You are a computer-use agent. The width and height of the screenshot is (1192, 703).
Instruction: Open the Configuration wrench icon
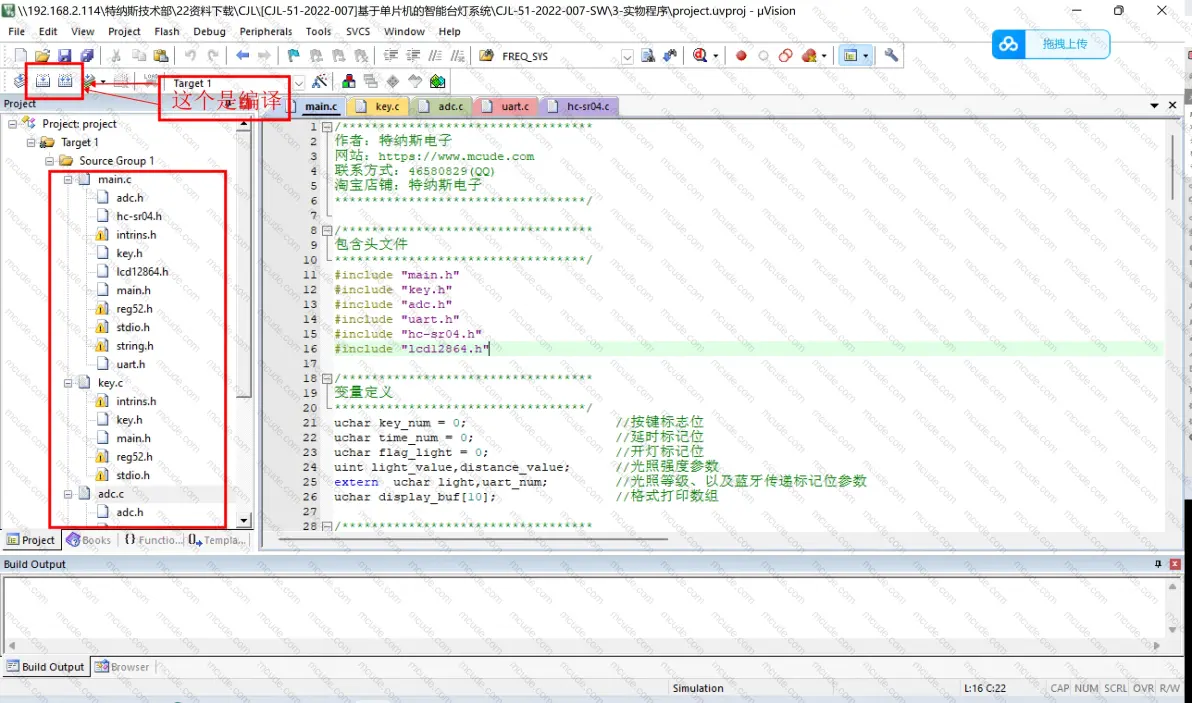[x=891, y=55]
